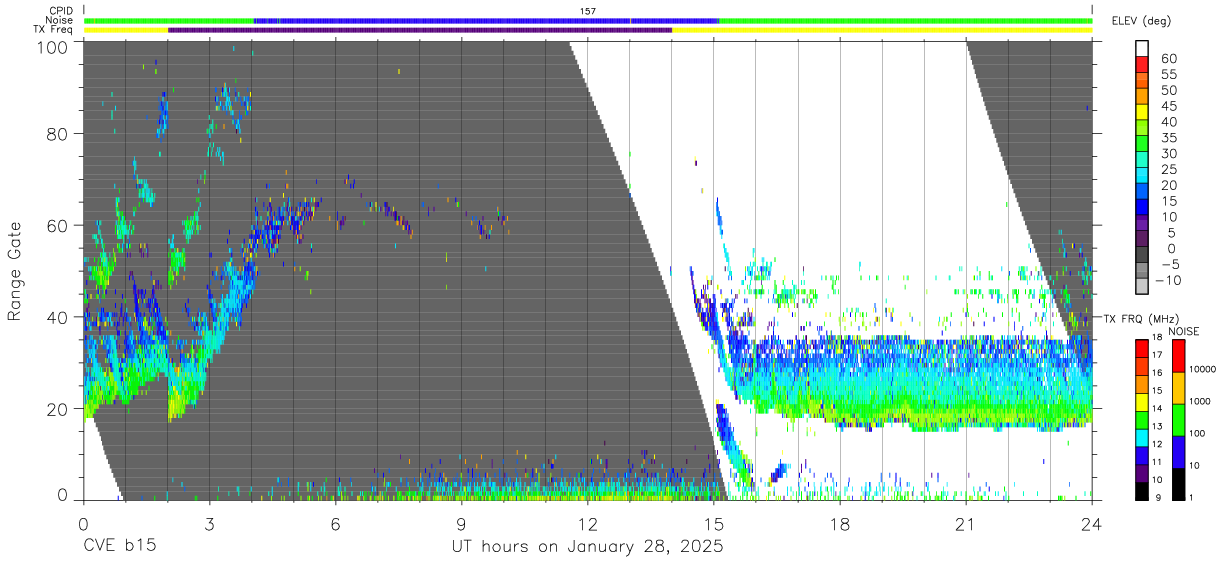This screenshot has height=567, width=1228.
Task: Select the purple section of the TX Freq strip
Action: (420, 30)
